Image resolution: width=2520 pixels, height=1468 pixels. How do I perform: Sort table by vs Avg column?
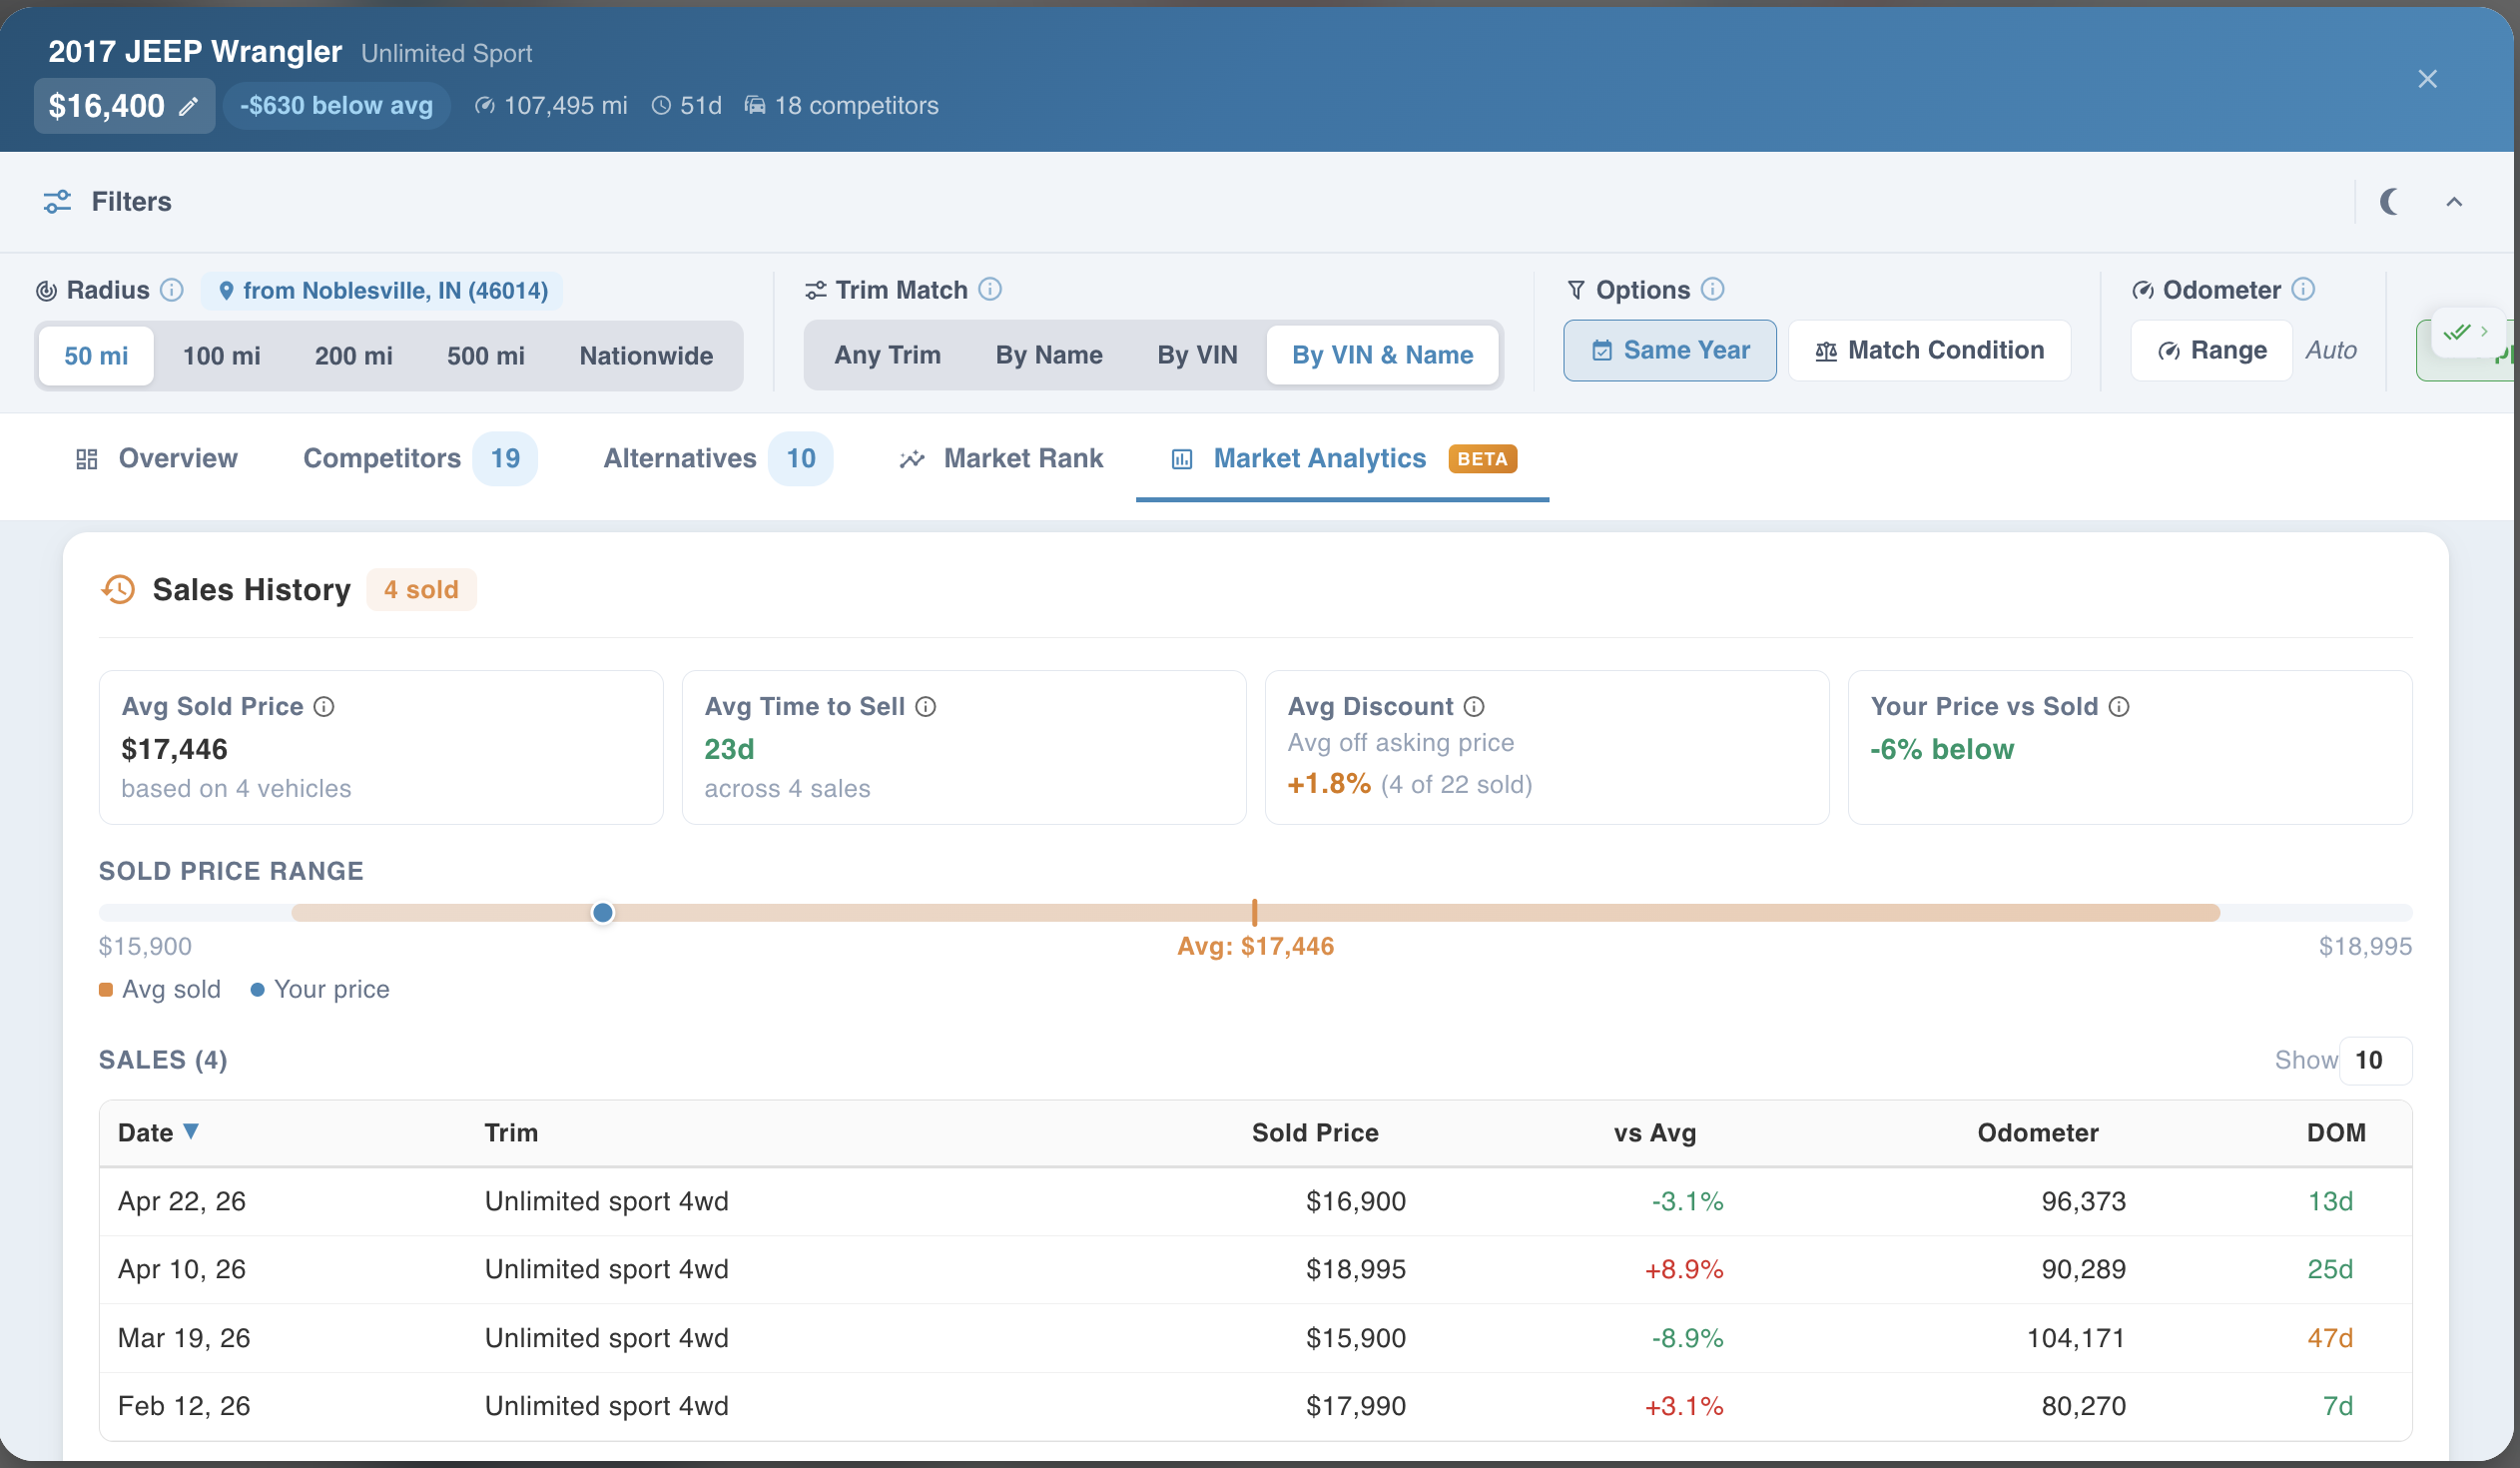click(x=1654, y=1133)
